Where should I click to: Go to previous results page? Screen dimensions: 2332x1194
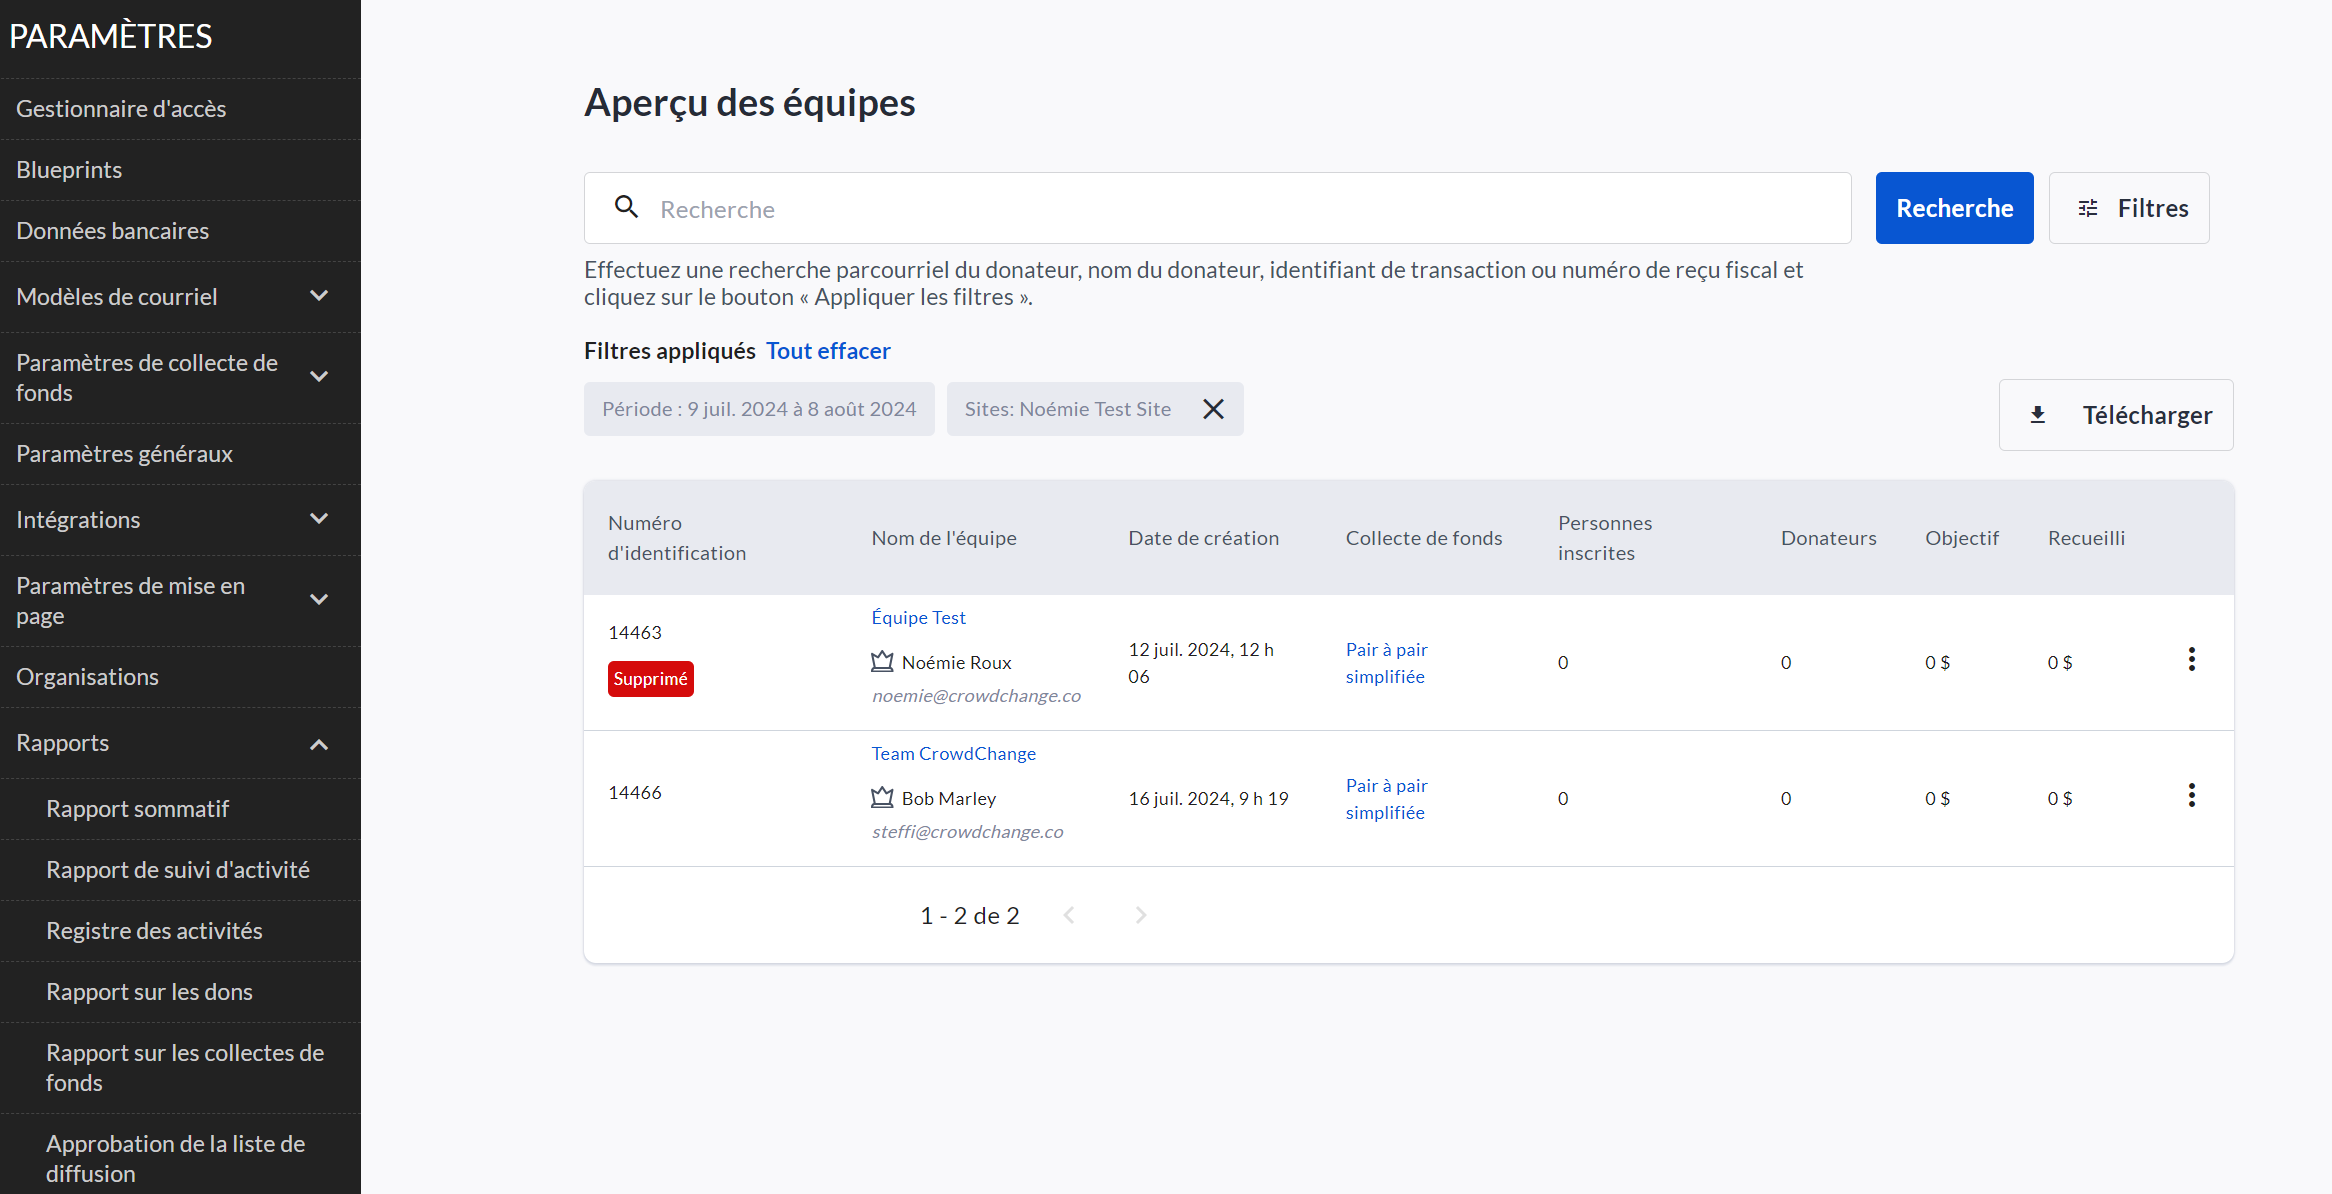[x=1069, y=915]
